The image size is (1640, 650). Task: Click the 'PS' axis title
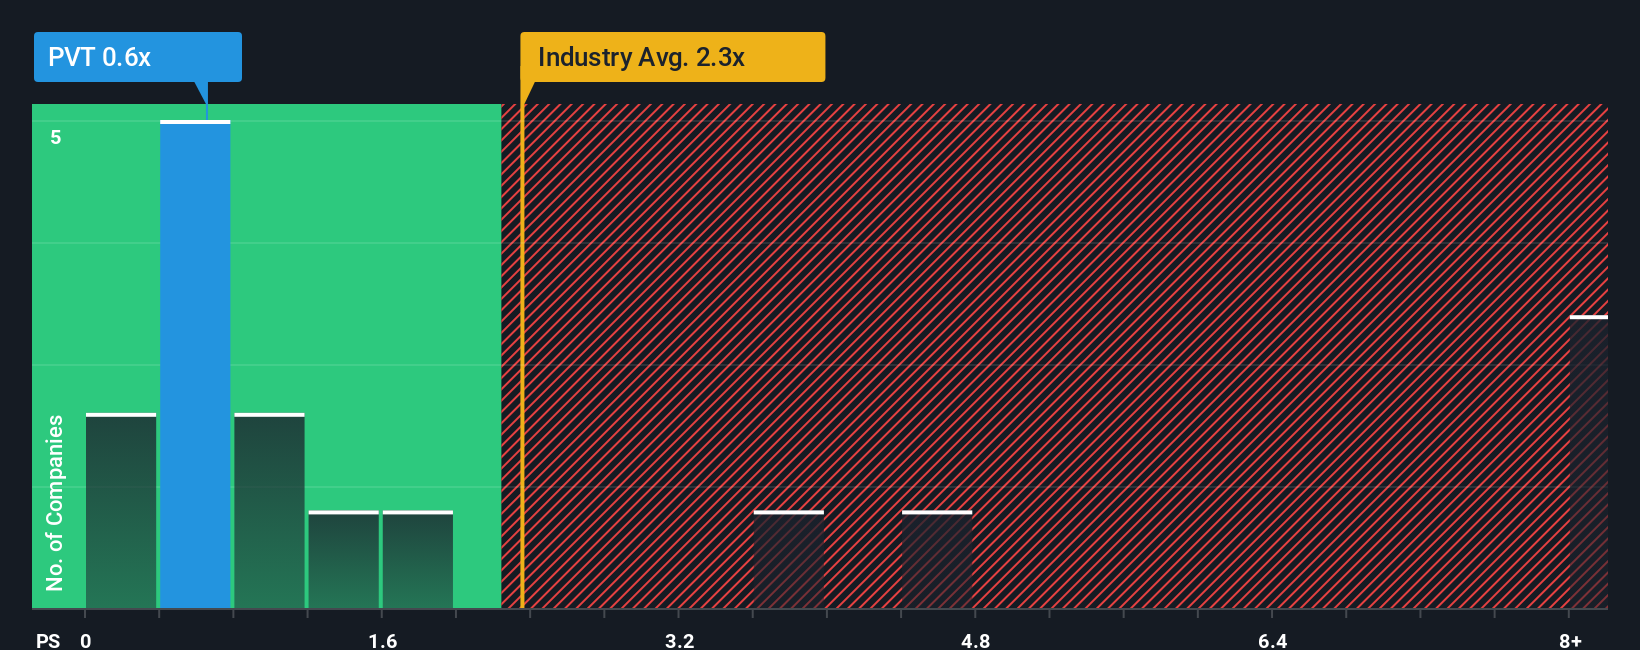click(x=48, y=640)
